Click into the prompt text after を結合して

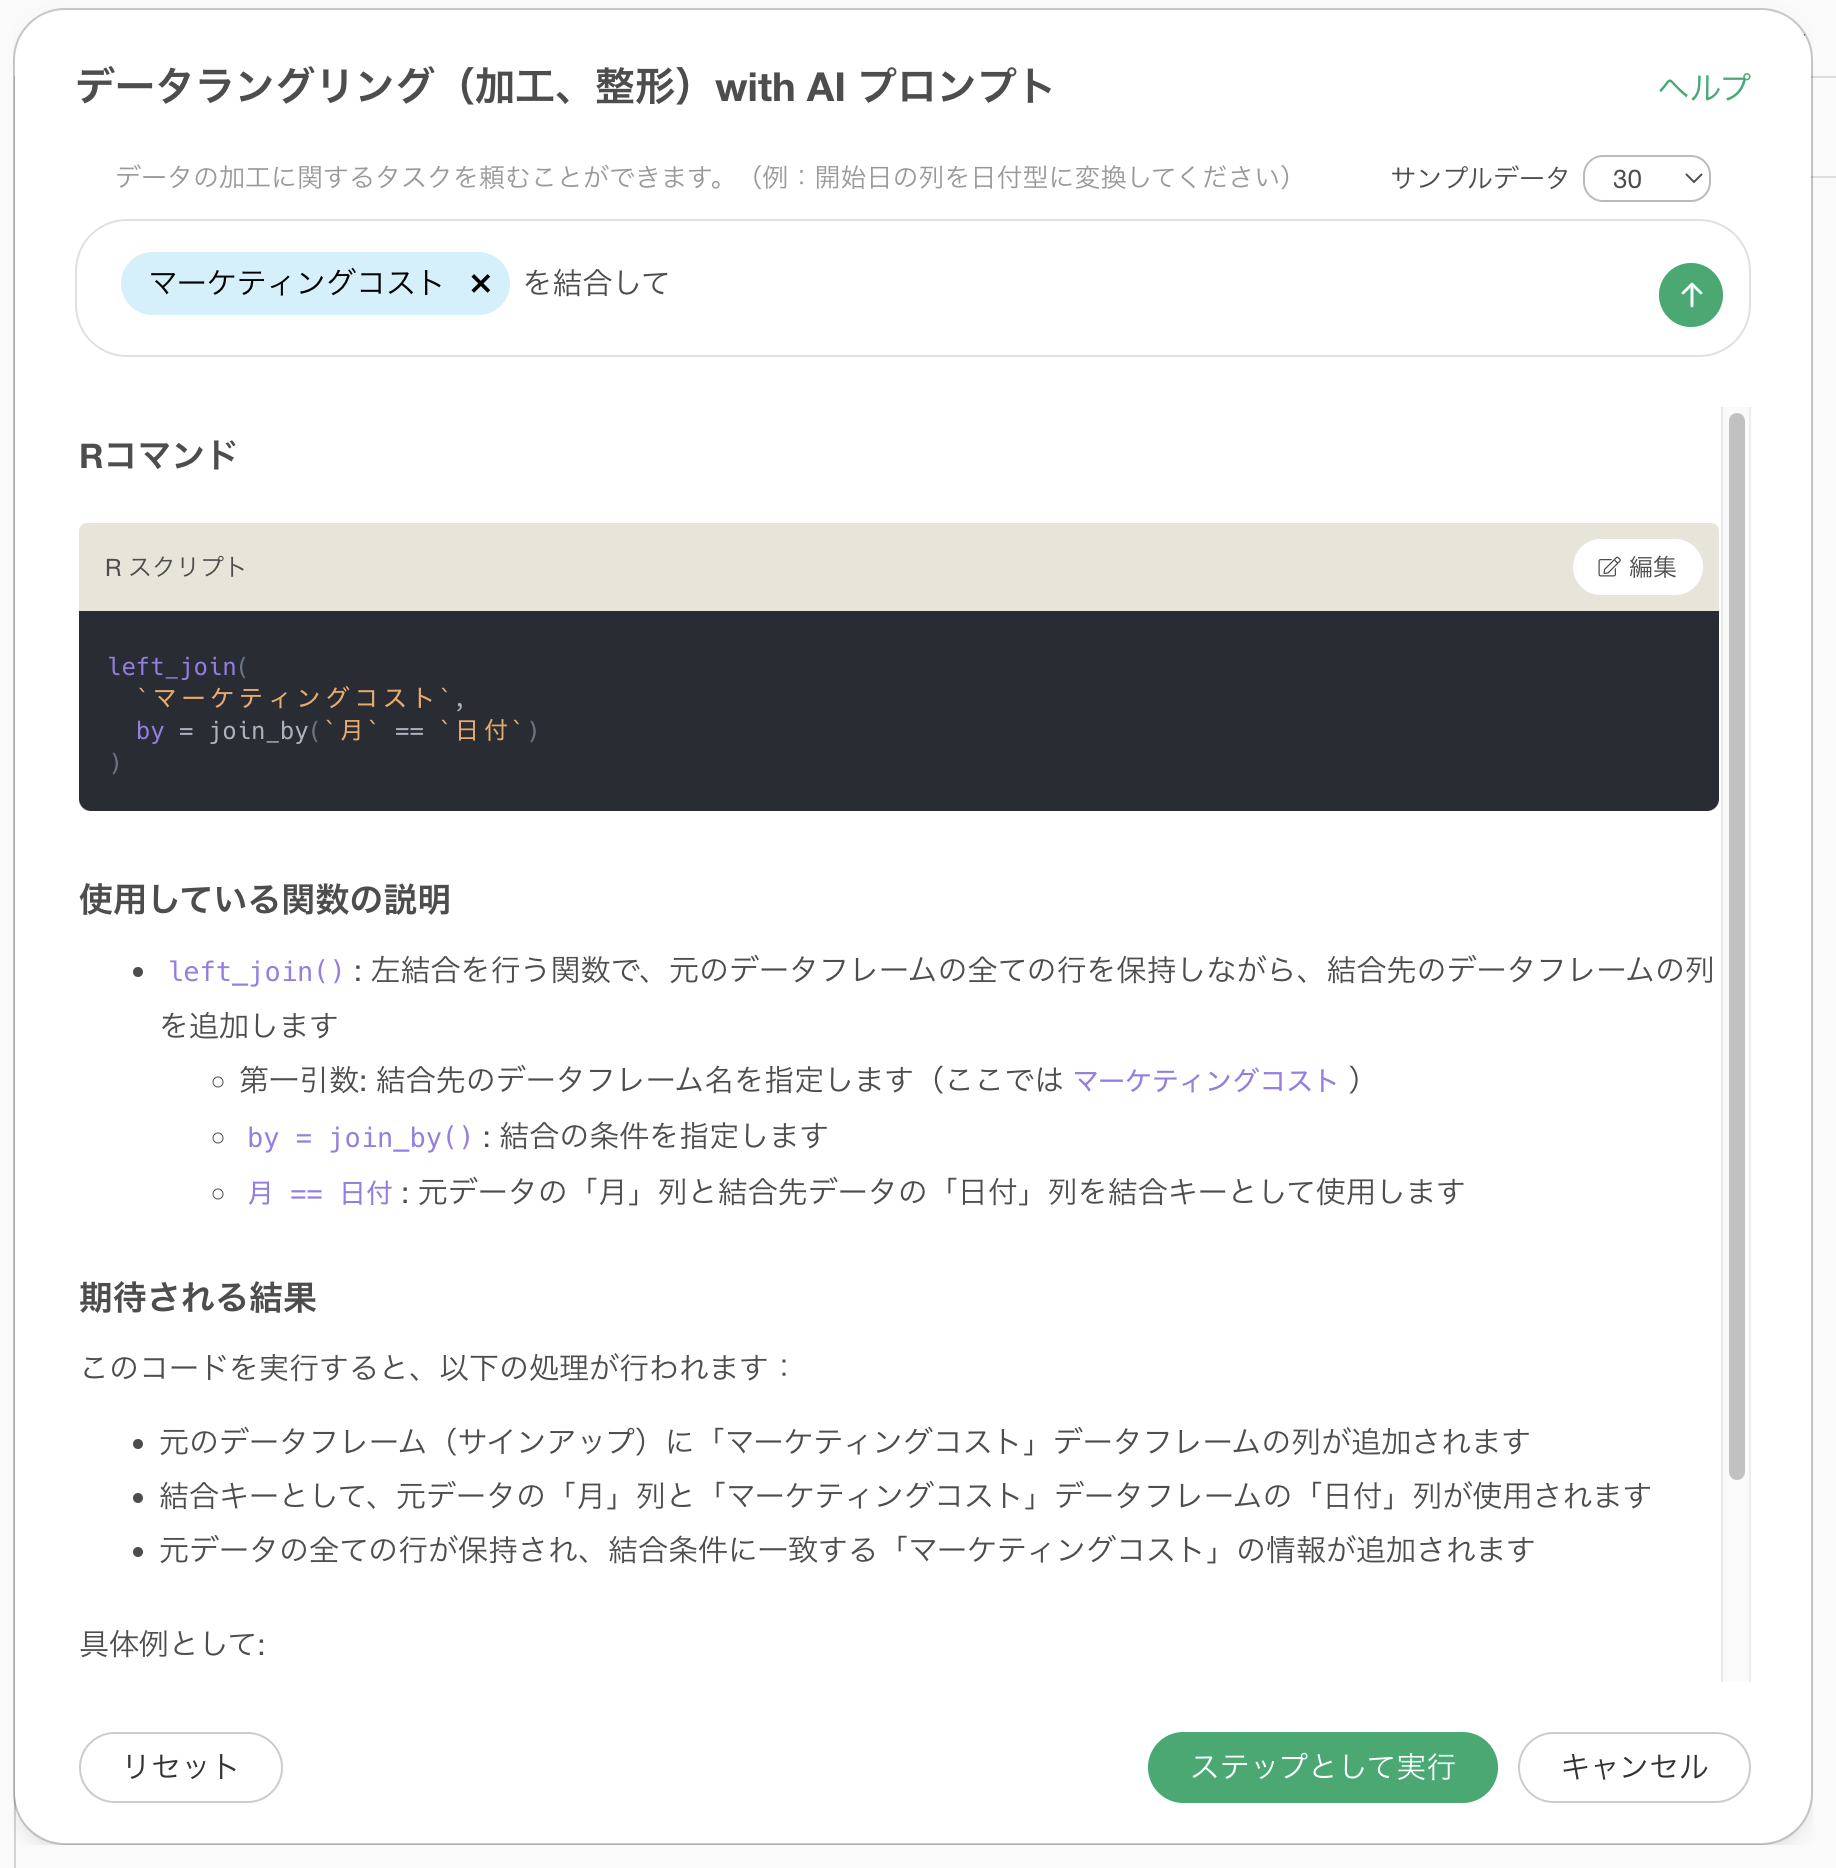(1100, 284)
